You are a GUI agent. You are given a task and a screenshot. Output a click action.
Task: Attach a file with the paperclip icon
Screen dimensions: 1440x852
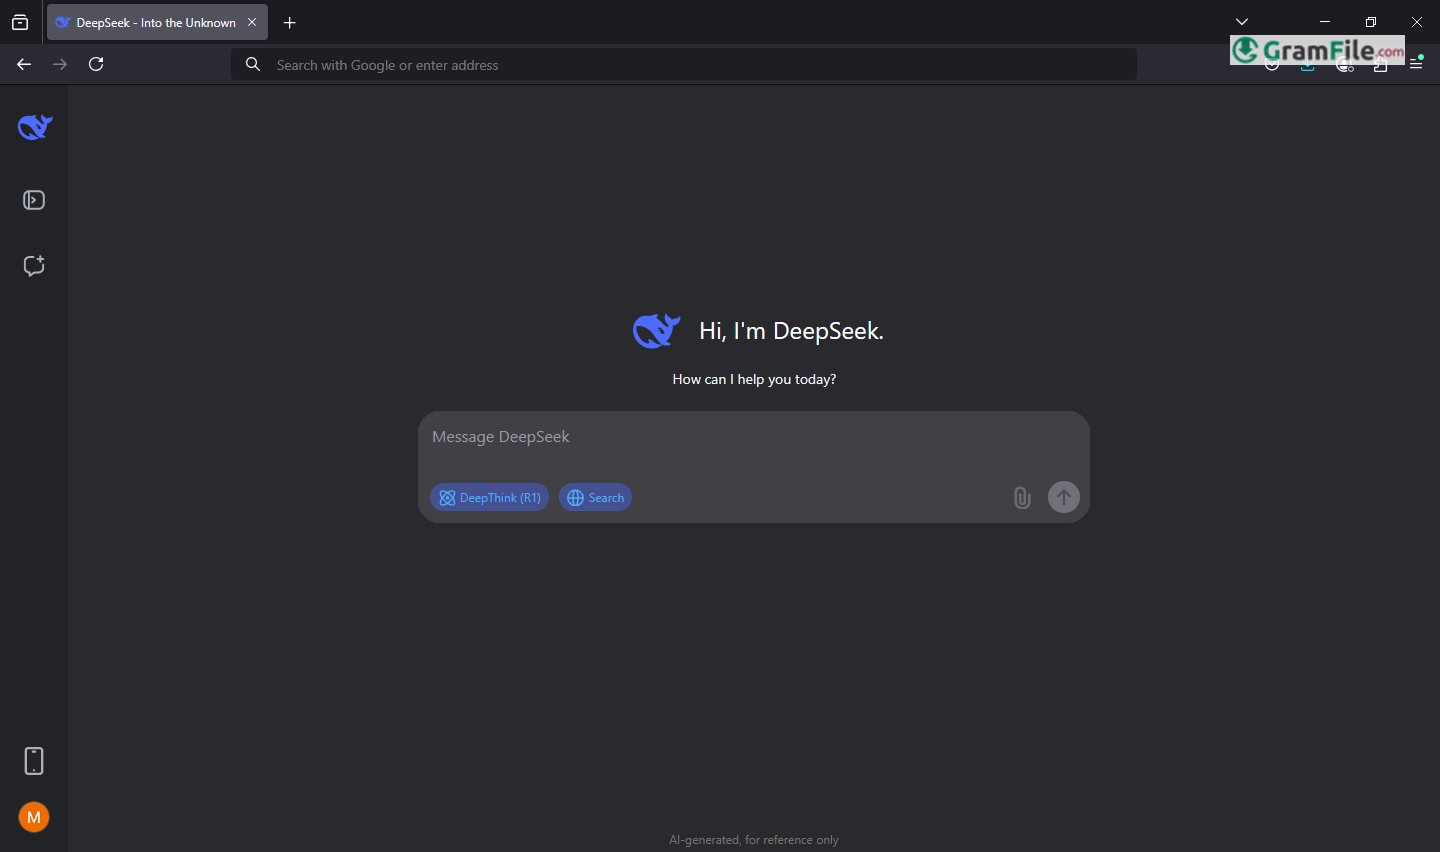[1022, 497]
